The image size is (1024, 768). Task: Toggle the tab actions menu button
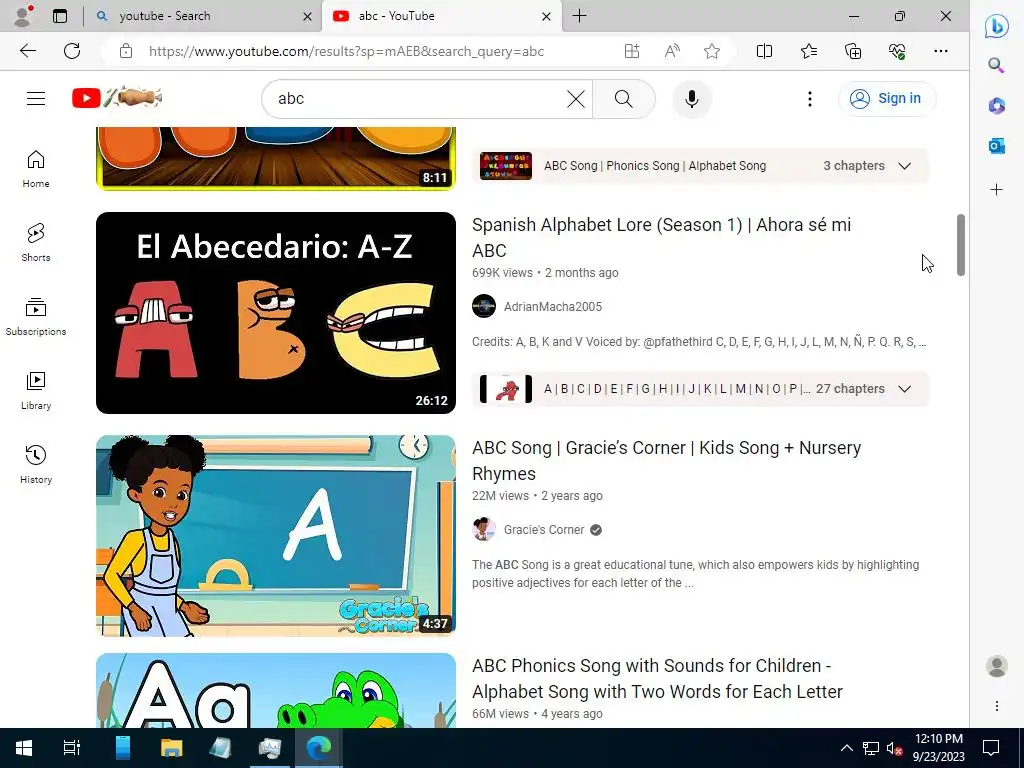coord(60,16)
